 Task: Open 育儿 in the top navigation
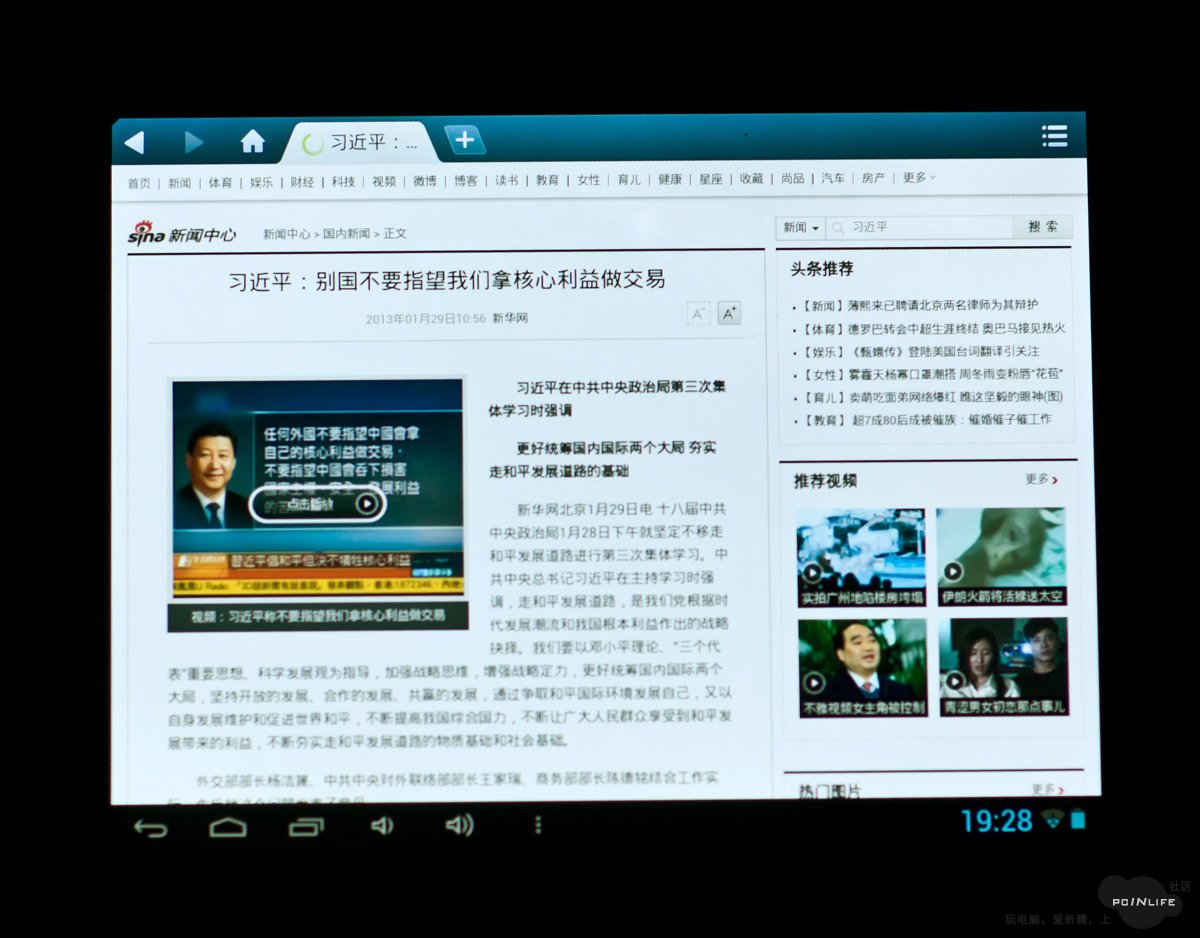(629, 179)
